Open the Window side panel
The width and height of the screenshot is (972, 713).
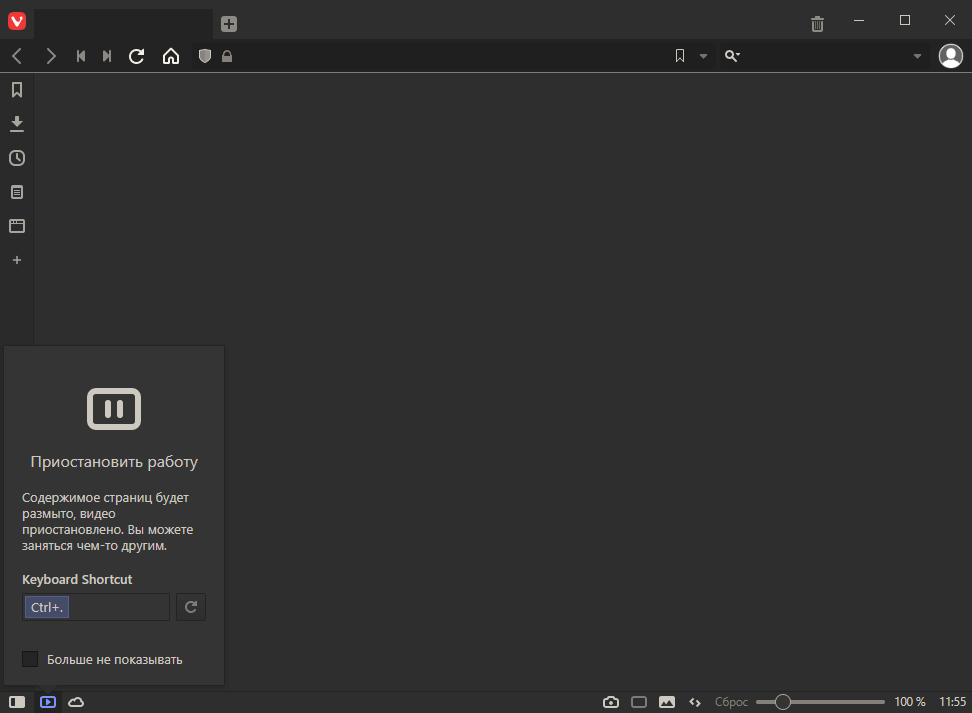[x=17, y=226]
